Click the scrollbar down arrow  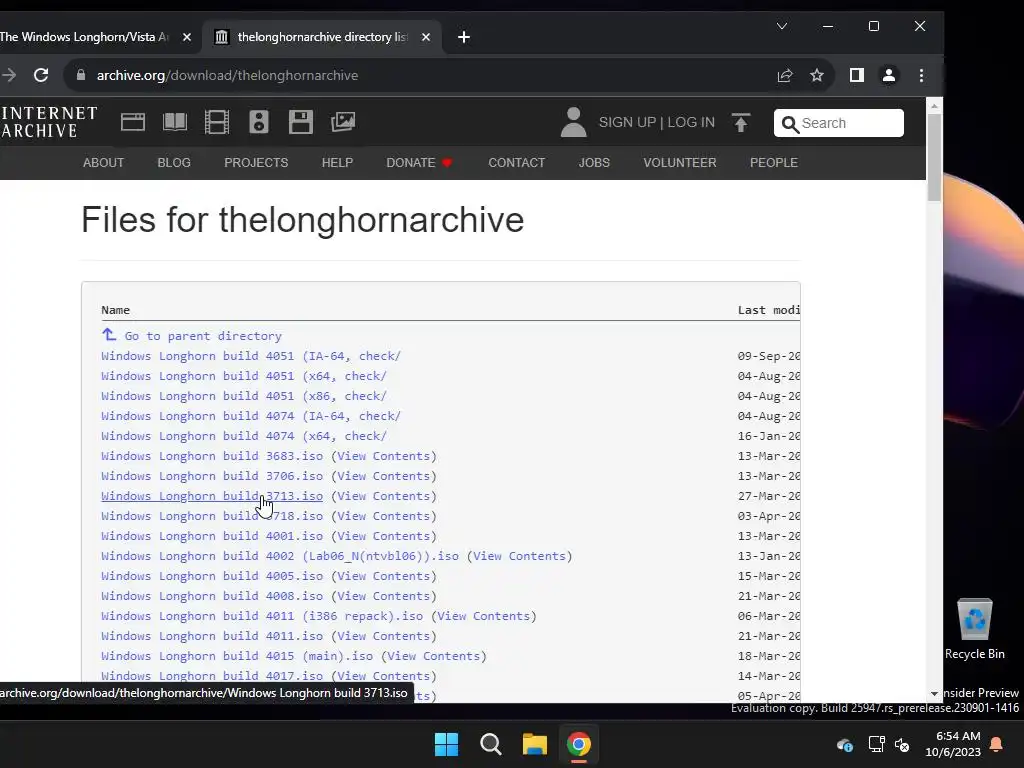pos(935,694)
